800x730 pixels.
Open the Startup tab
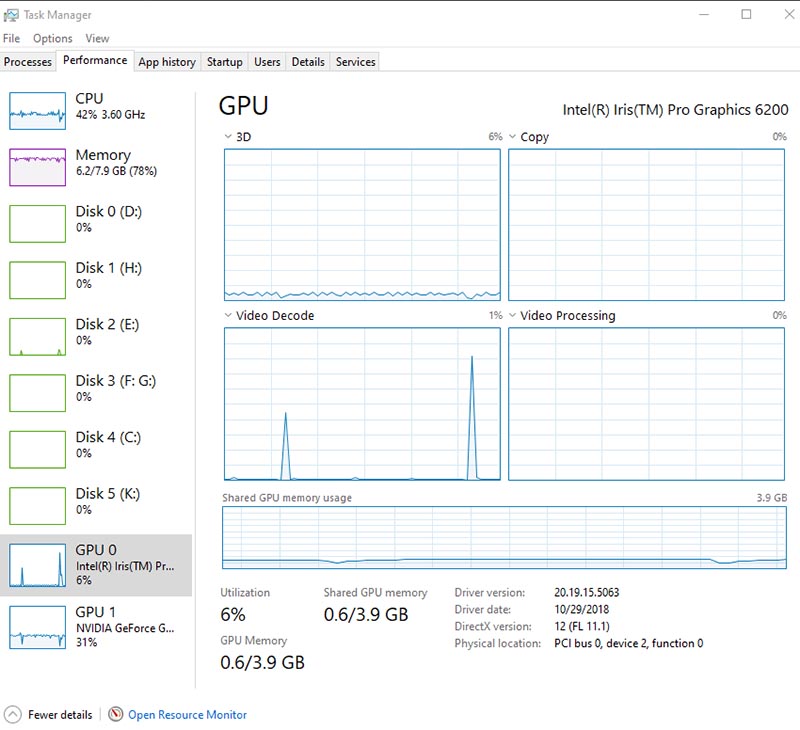(x=224, y=62)
